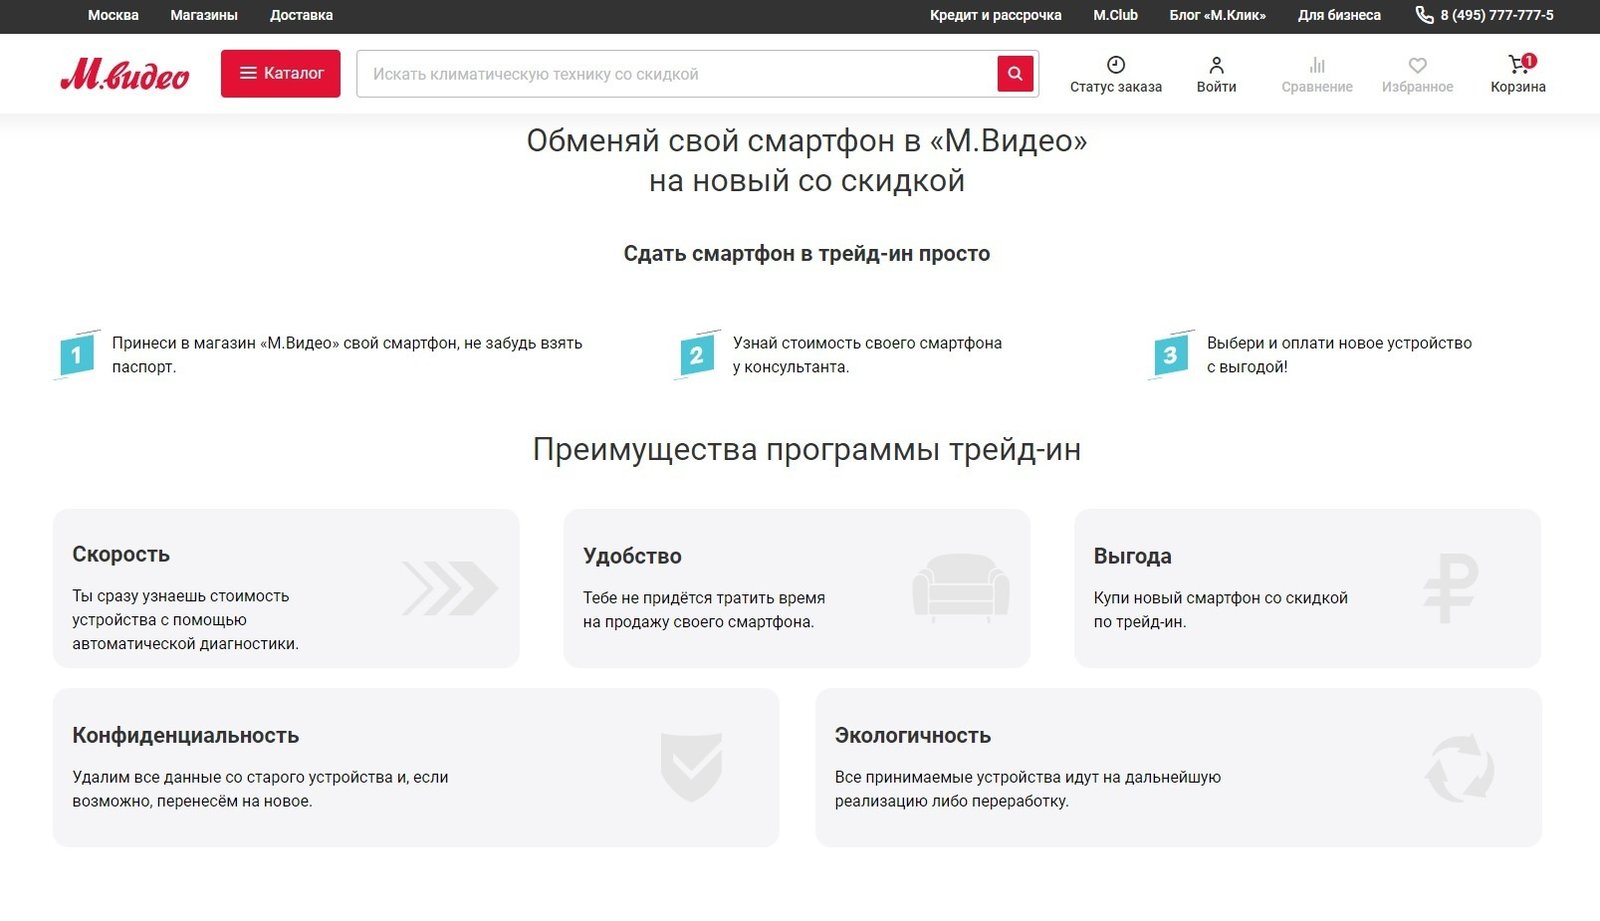Viewport: 1600px width, 921px height.
Task: Click the chevrons icon in Скорость card
Action: click(450, 588)
